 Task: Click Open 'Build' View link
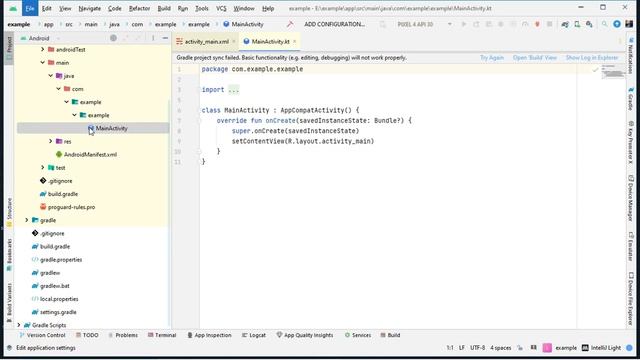tap(535, 58)
